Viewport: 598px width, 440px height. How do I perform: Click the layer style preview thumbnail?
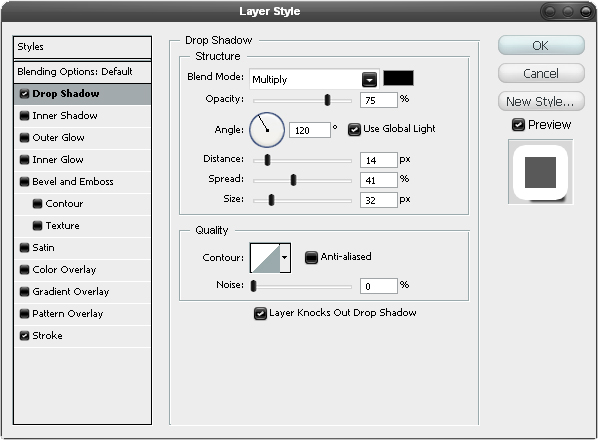(x=540, y=172)
